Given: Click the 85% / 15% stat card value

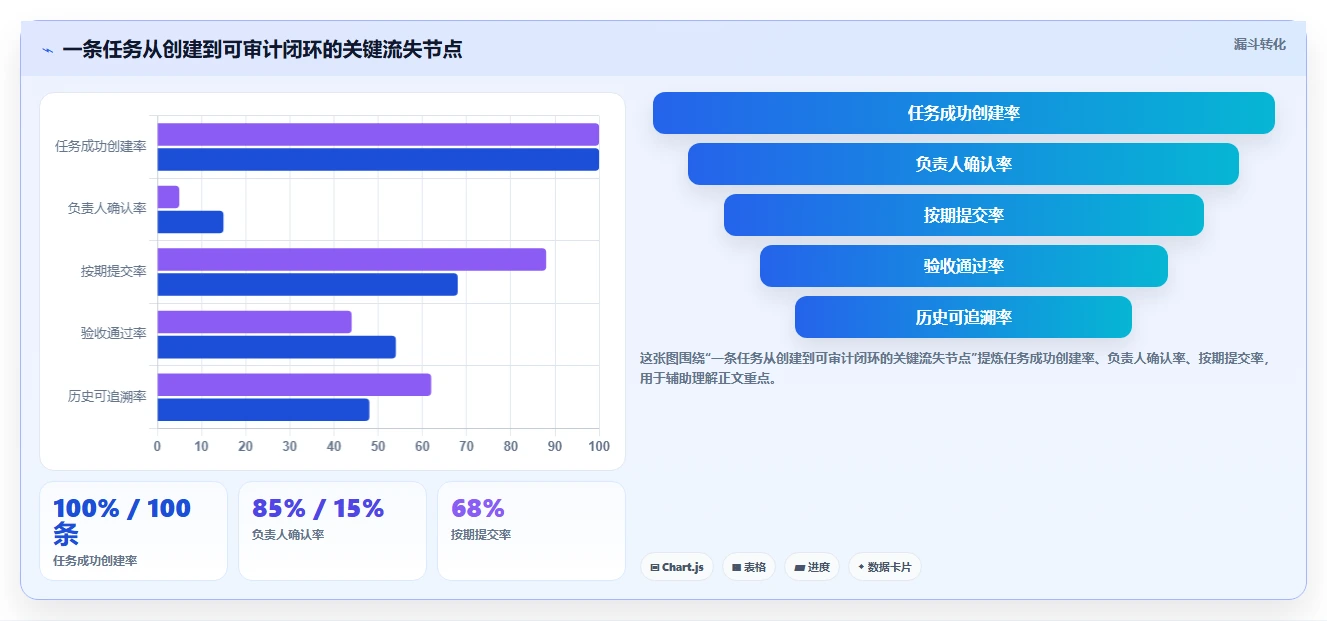Looking at the screenshot, I should 318,508.
